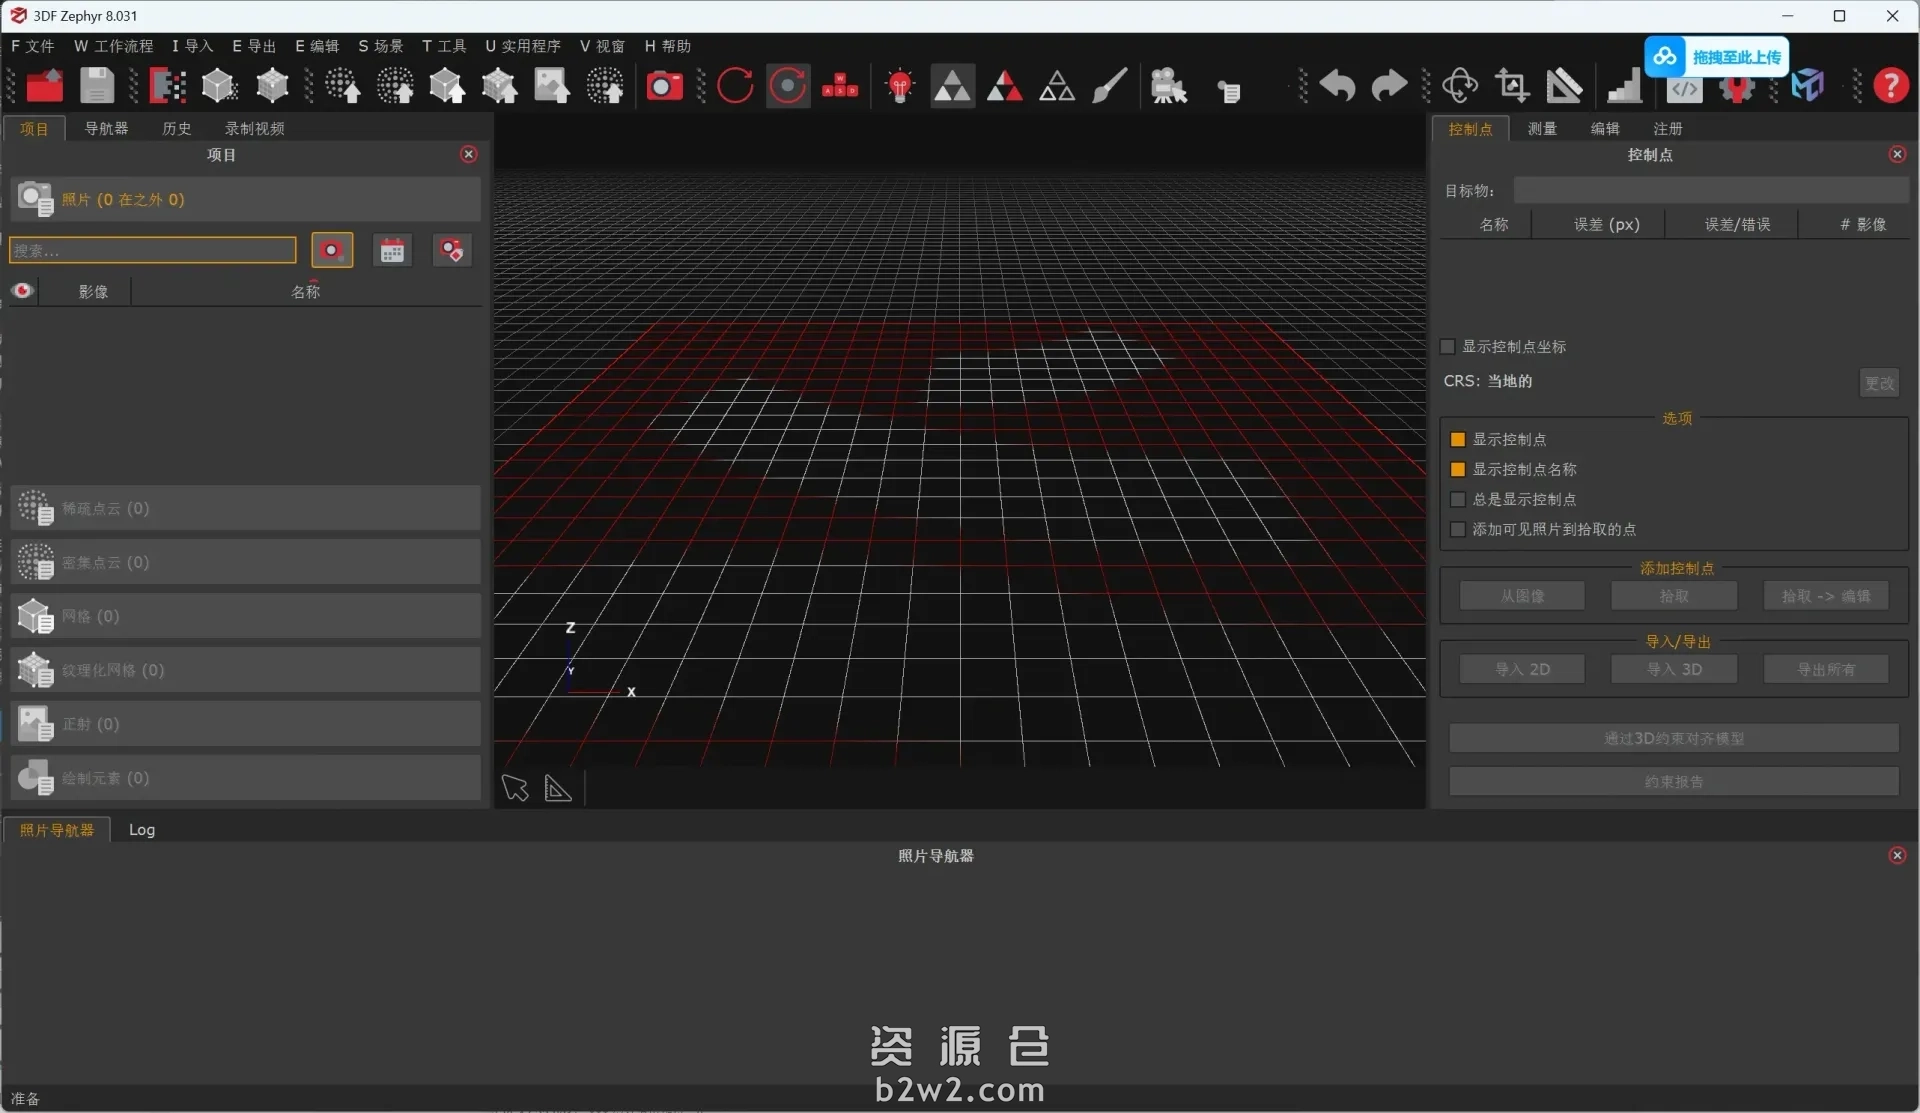This screenshot has width=1920, height=1113.
Task: Click the 导入 2D button
Action: pyautogui.click(x=1521, y=669)
